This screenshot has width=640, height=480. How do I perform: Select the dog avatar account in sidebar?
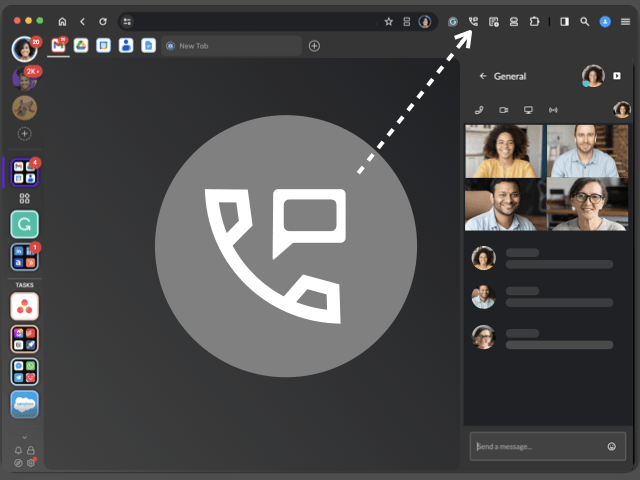tap(24, 108)
